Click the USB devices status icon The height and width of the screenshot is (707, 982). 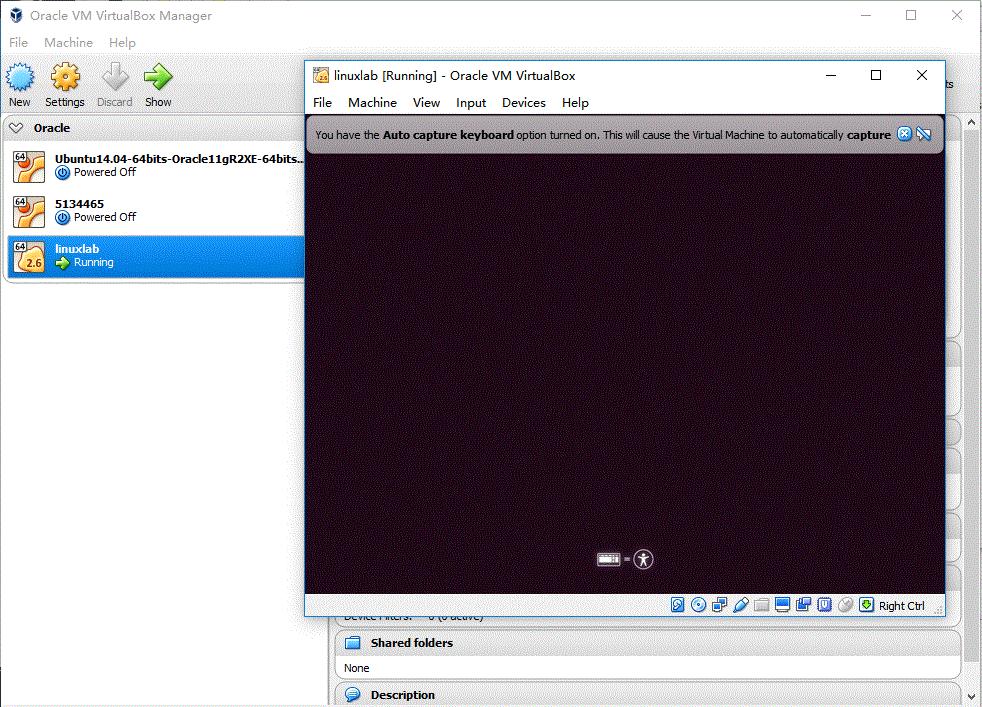(740, 605)
